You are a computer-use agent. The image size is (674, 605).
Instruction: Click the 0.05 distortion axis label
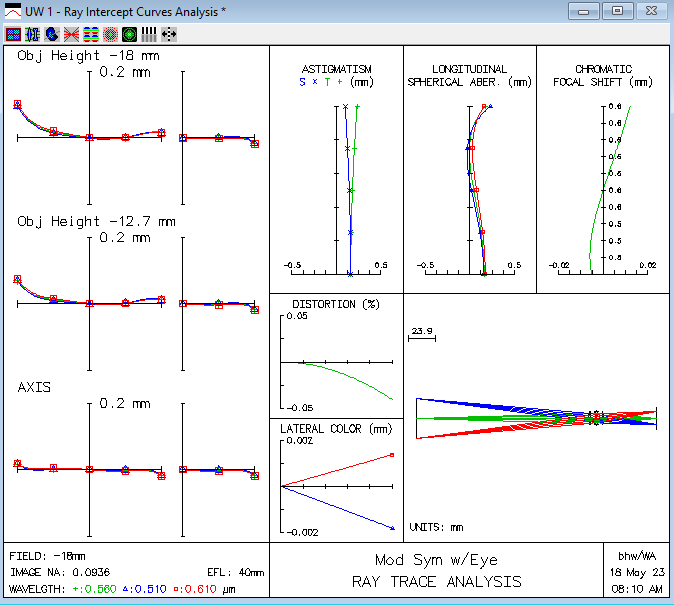coord(297,316)
